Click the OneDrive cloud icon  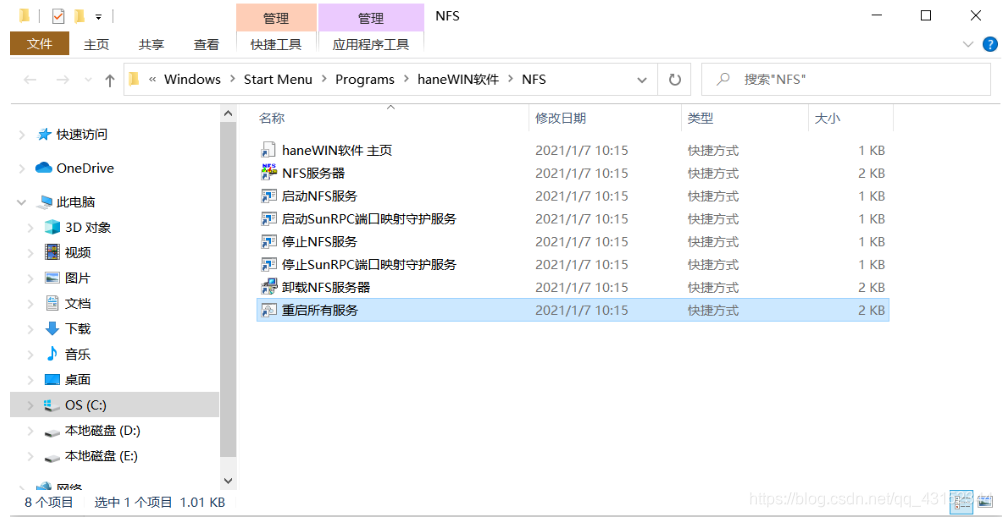tap(43, 168)
